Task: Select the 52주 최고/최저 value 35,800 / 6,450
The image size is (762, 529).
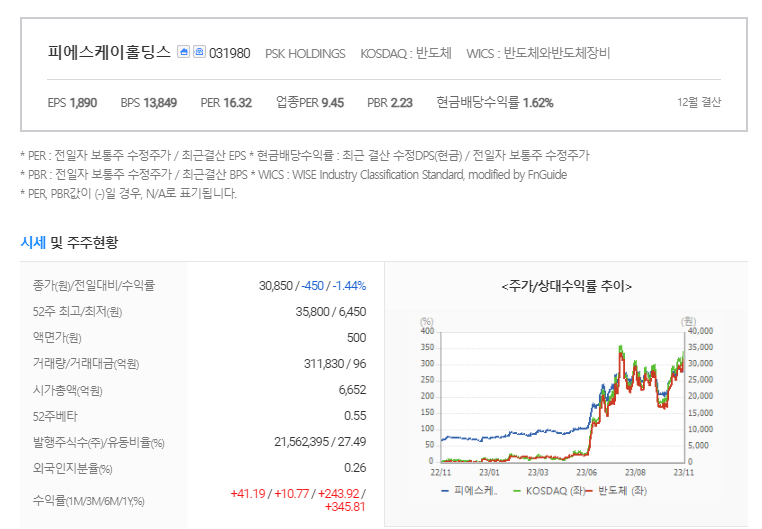Action: pyautogui.click(x=331, y=311)
